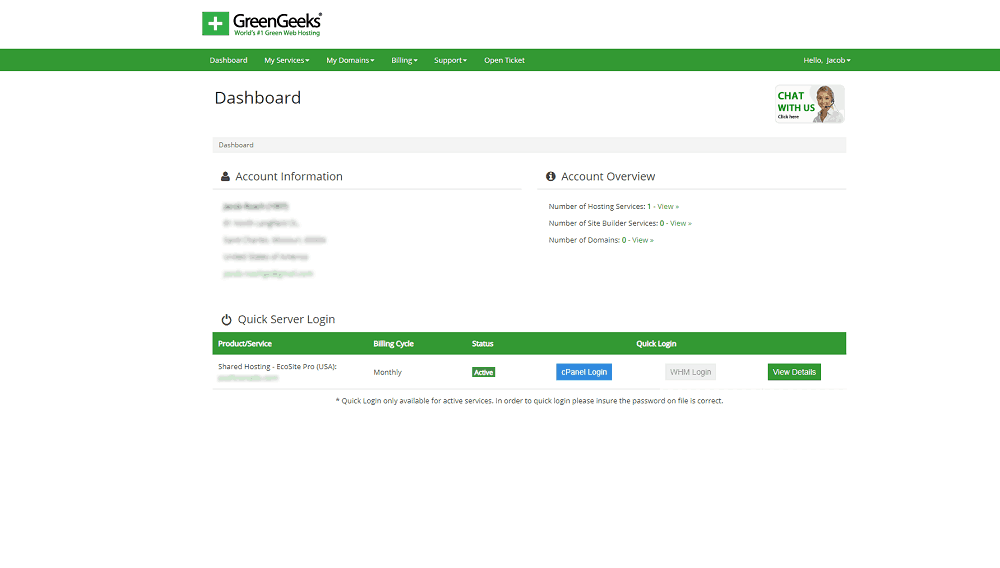Expand the My Domains dropdown

point(350,60)
